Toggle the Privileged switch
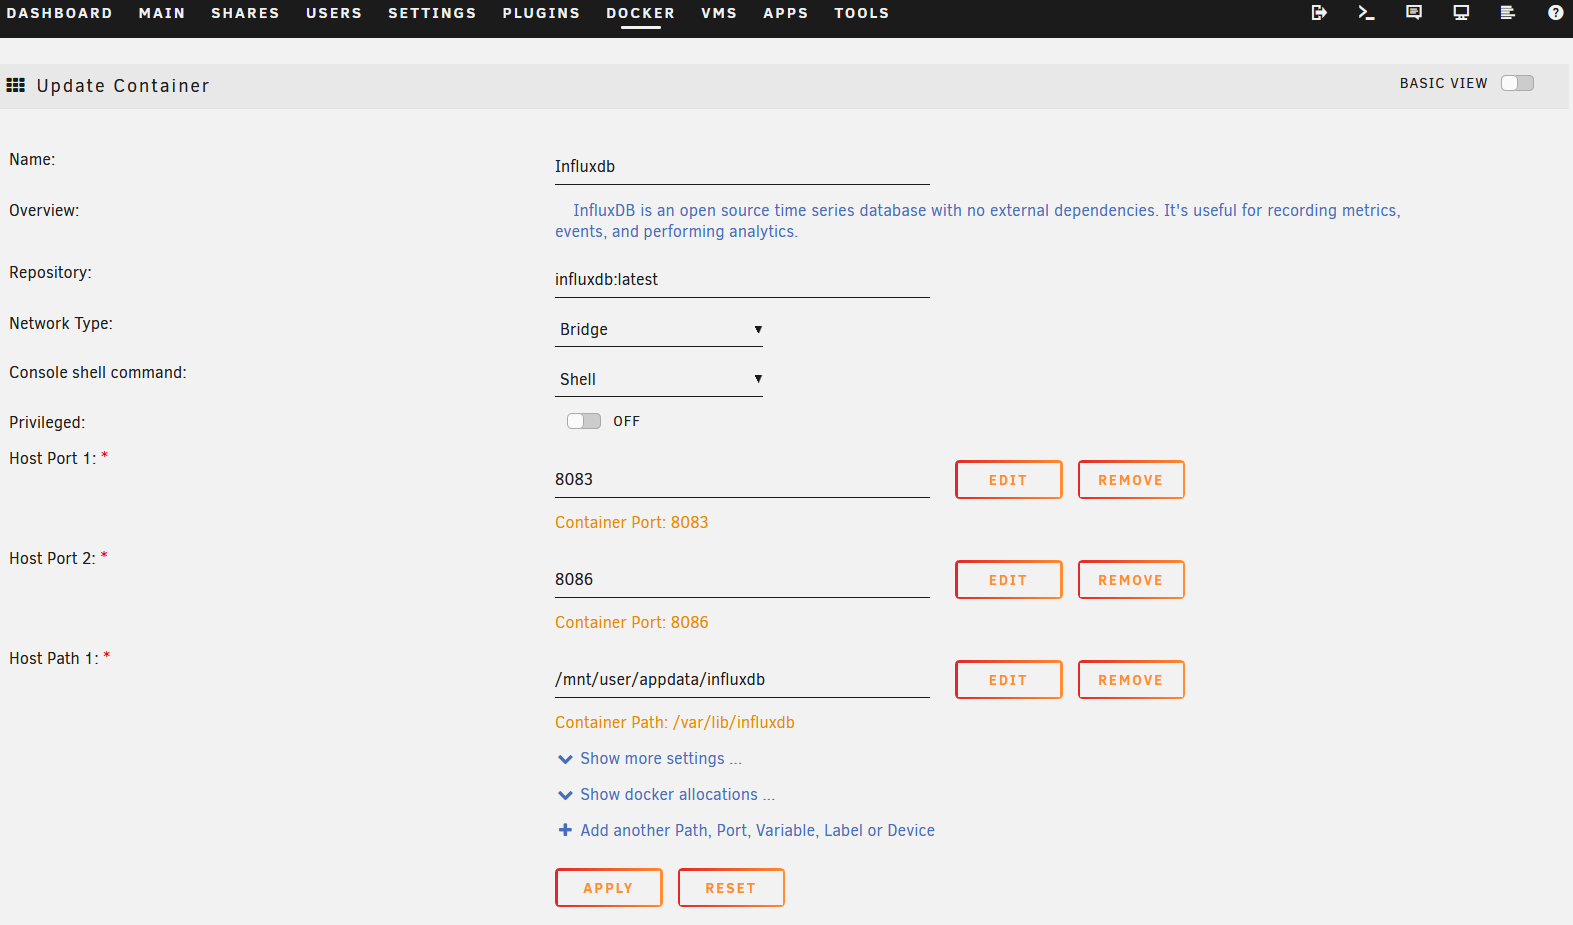The image size is (1573, 925). pyautogui.click(x=584, y=421)
